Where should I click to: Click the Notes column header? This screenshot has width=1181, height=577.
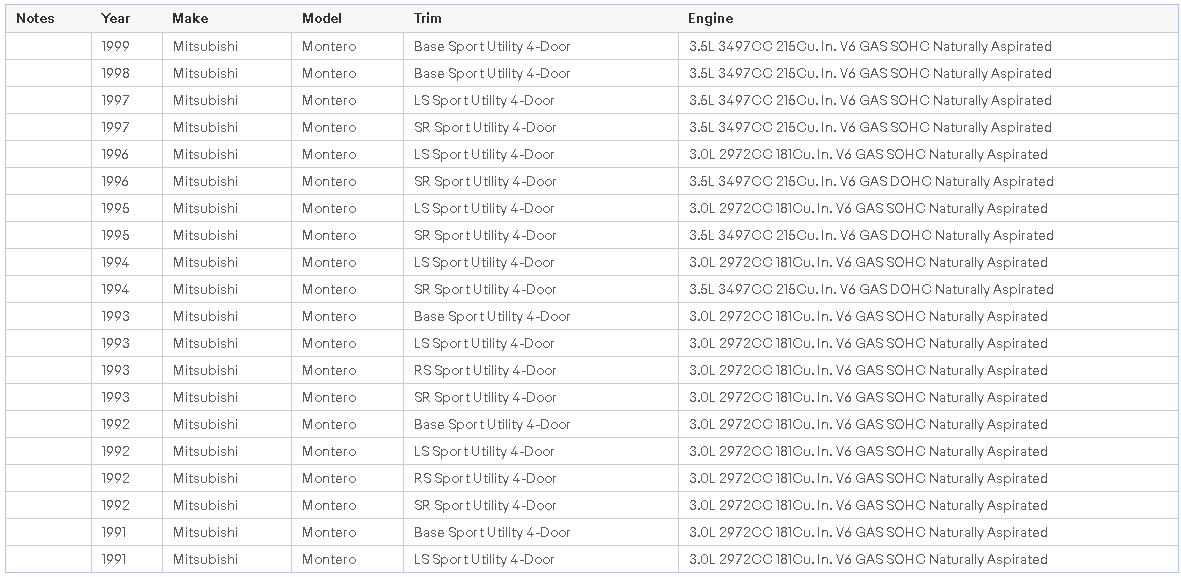click(35, 18)
